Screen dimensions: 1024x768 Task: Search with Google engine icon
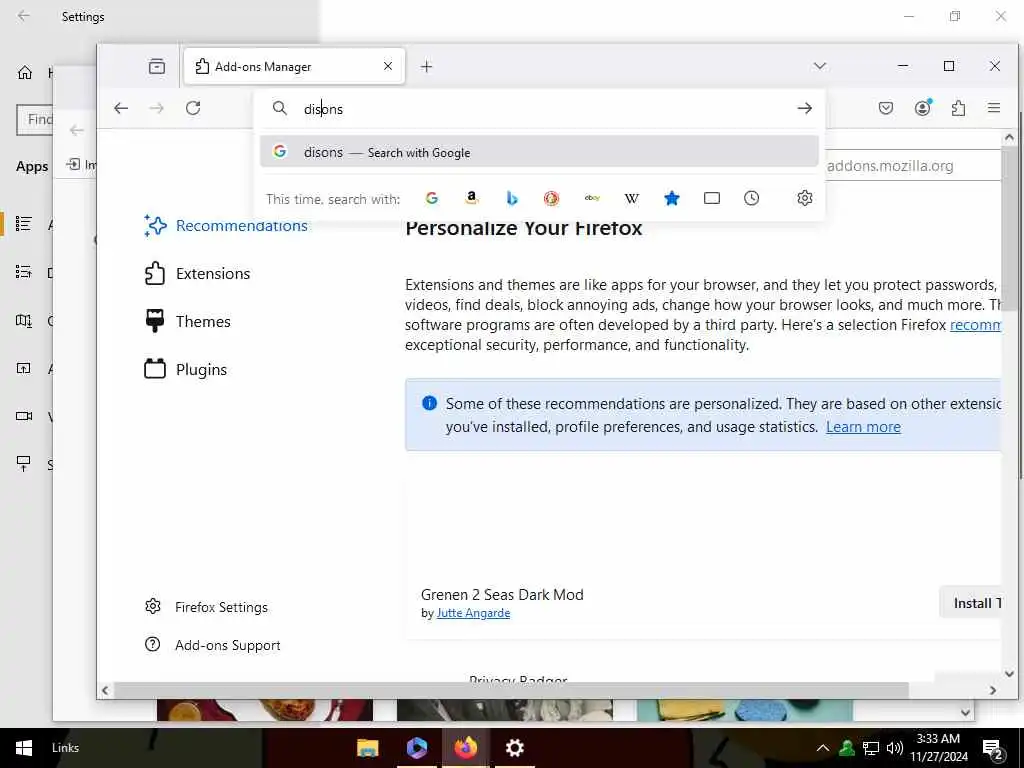click(432, 198)
